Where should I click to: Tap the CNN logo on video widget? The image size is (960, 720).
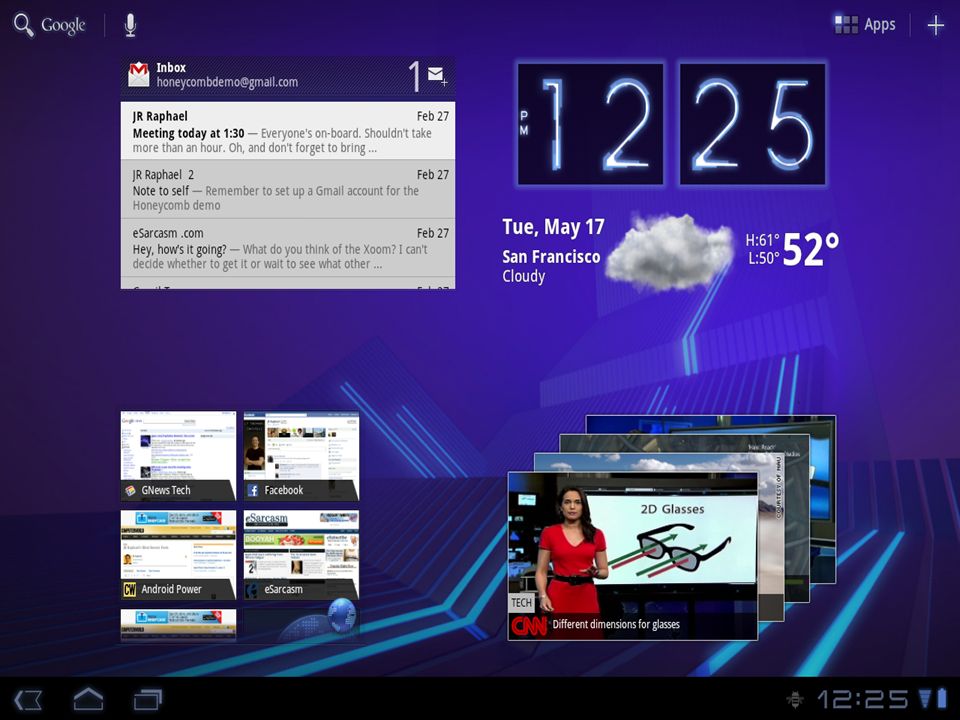tap(528, 626)
